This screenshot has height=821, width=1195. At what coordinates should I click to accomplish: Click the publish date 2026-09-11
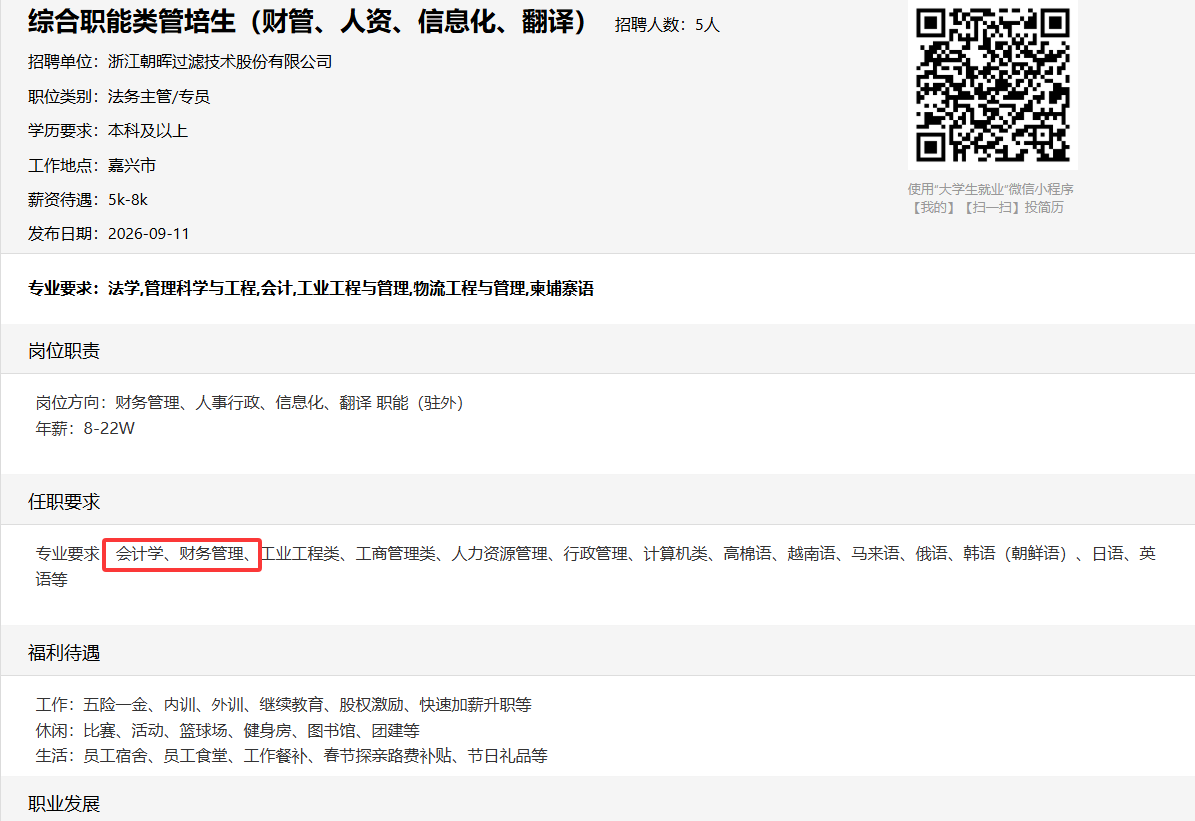149,234
